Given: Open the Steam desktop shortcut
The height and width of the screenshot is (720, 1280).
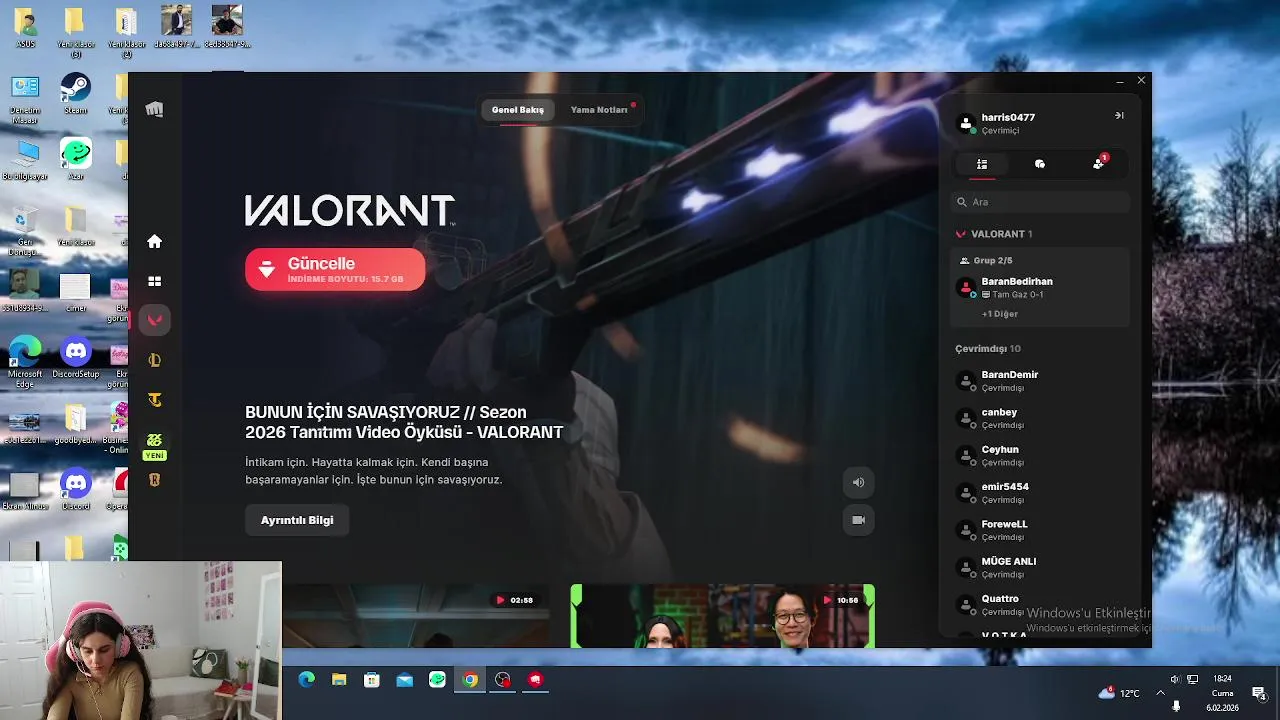Looking at the screenshot, I should click(75, 93).
